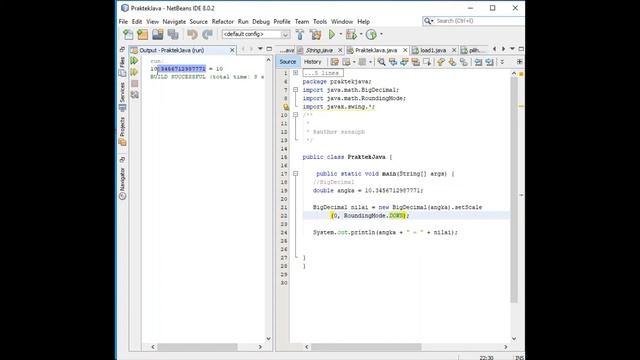640x360 pixels.
Task: Switch to History view
Action: [313, 62]
